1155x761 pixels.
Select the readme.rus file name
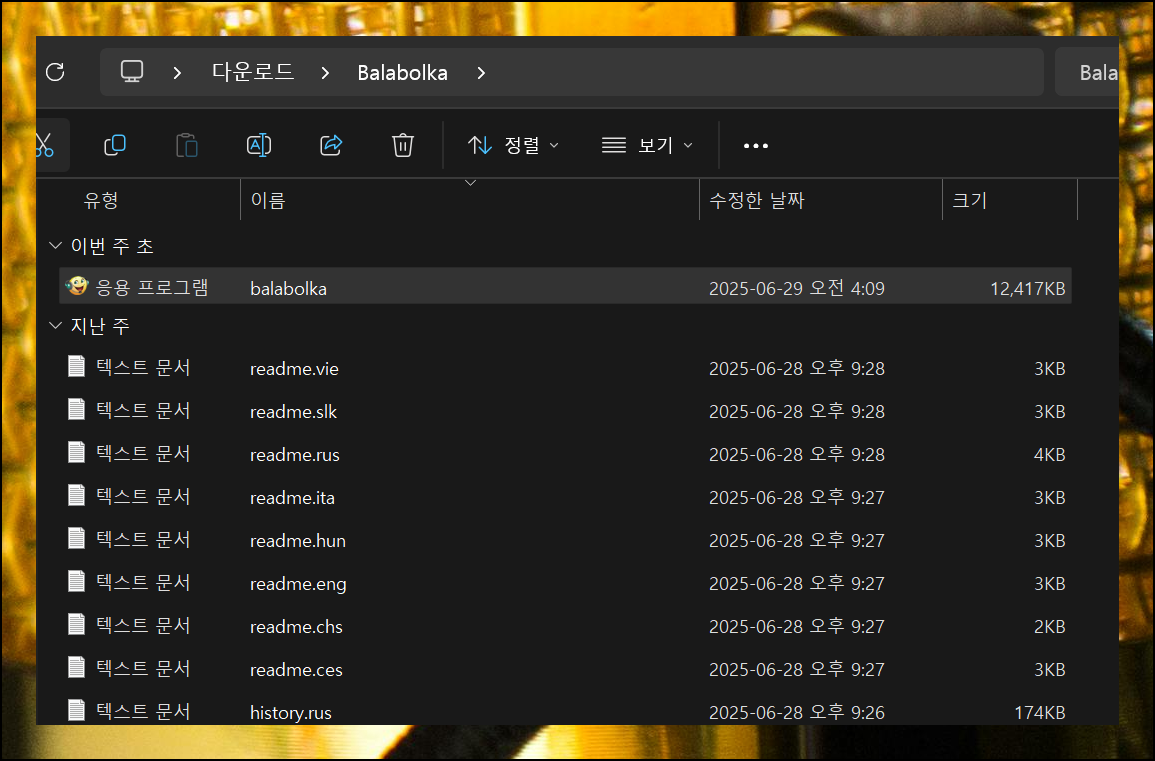click(295, 455)
